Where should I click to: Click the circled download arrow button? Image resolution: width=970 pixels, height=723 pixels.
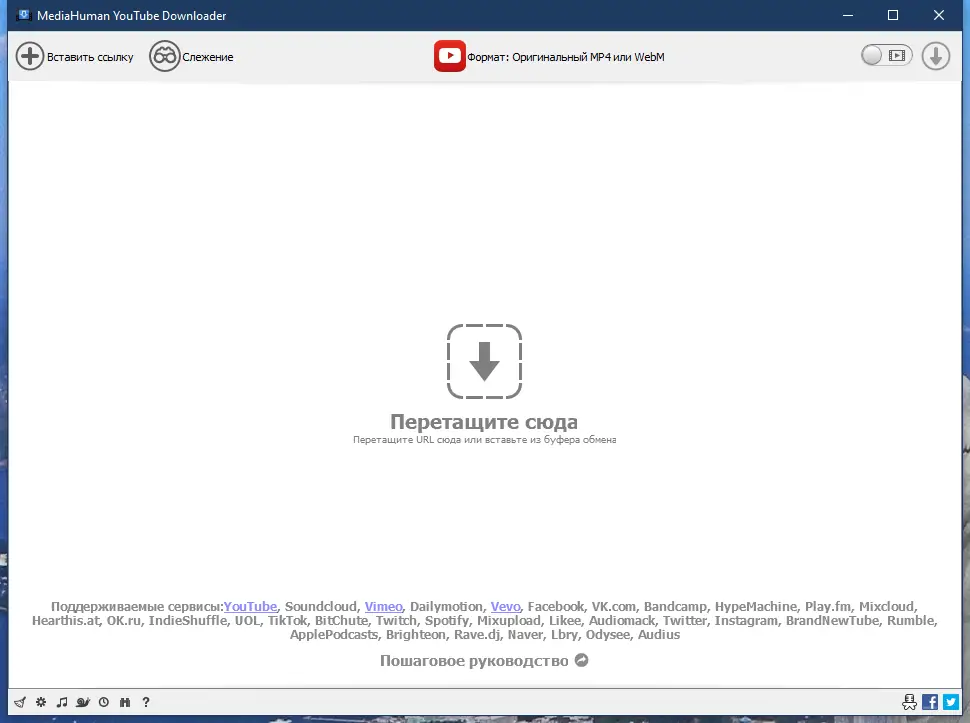[x=935, y=55]
